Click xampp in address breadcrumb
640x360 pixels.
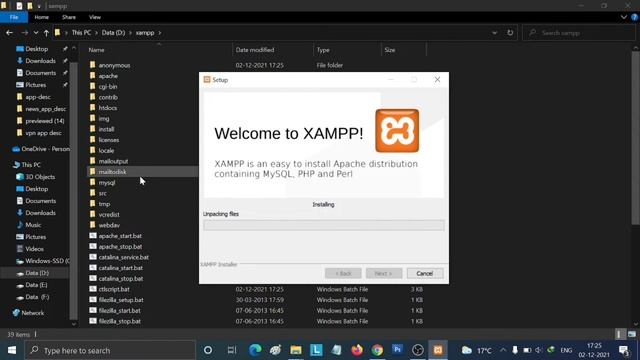(x=145, y=33)
